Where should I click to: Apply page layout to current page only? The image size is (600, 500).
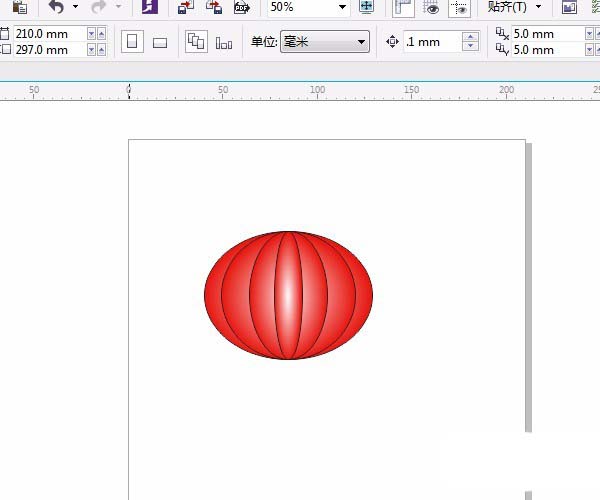(x=224, y=42)
